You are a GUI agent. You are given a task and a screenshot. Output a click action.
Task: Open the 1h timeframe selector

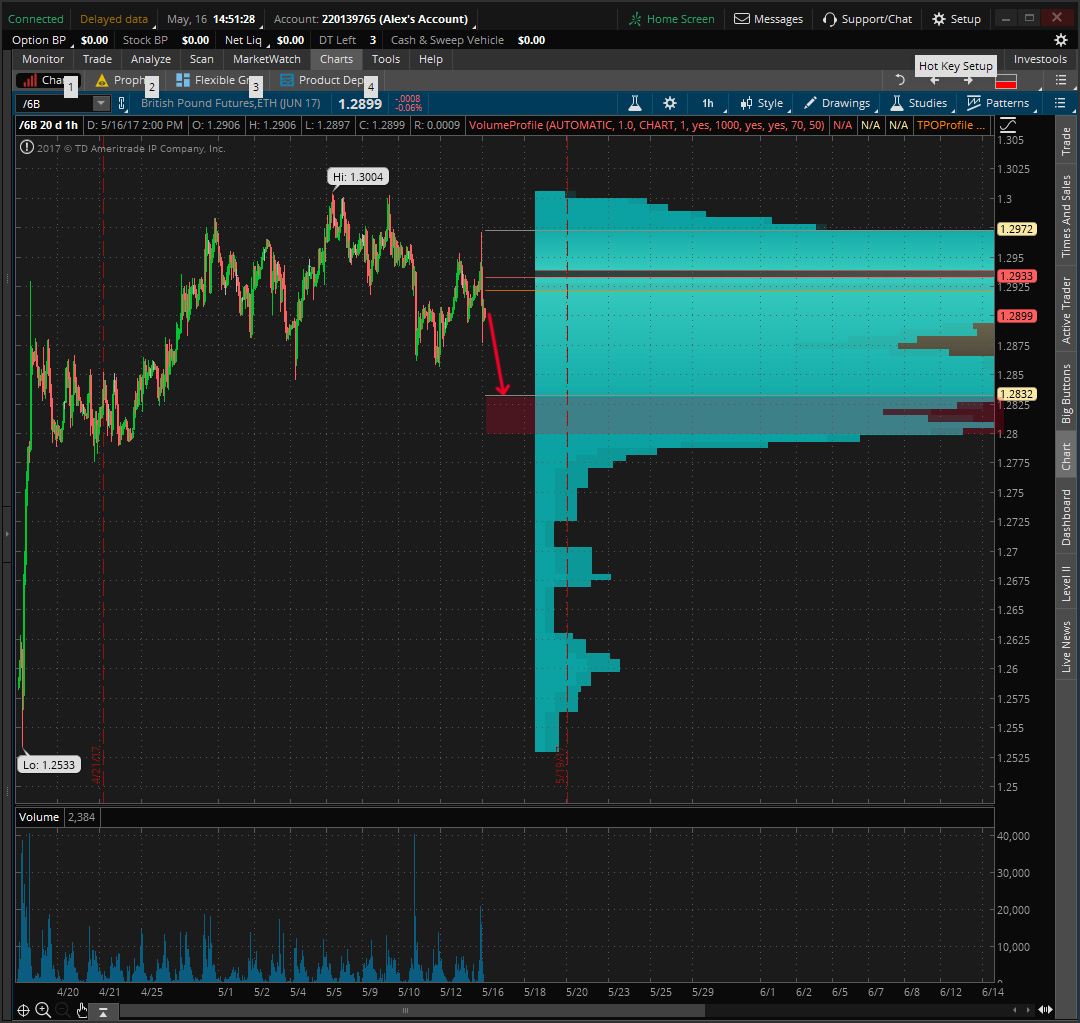point(709,103)
